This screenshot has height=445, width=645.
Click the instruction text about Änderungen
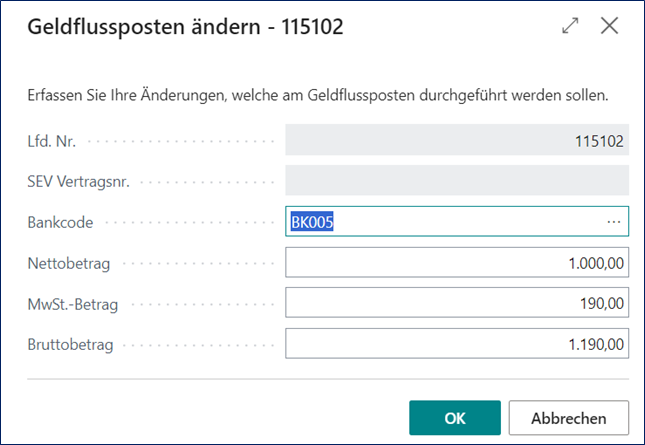(x=317, y=96)
